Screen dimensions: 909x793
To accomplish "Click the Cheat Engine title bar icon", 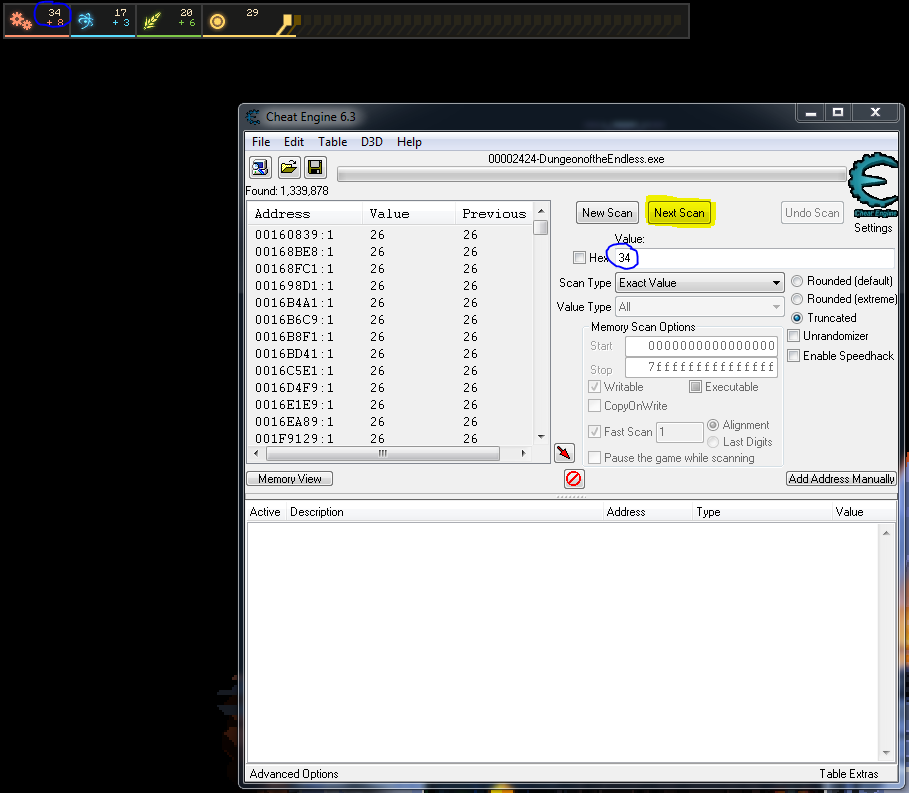I will pyautogui.click(x=253, y=117).
